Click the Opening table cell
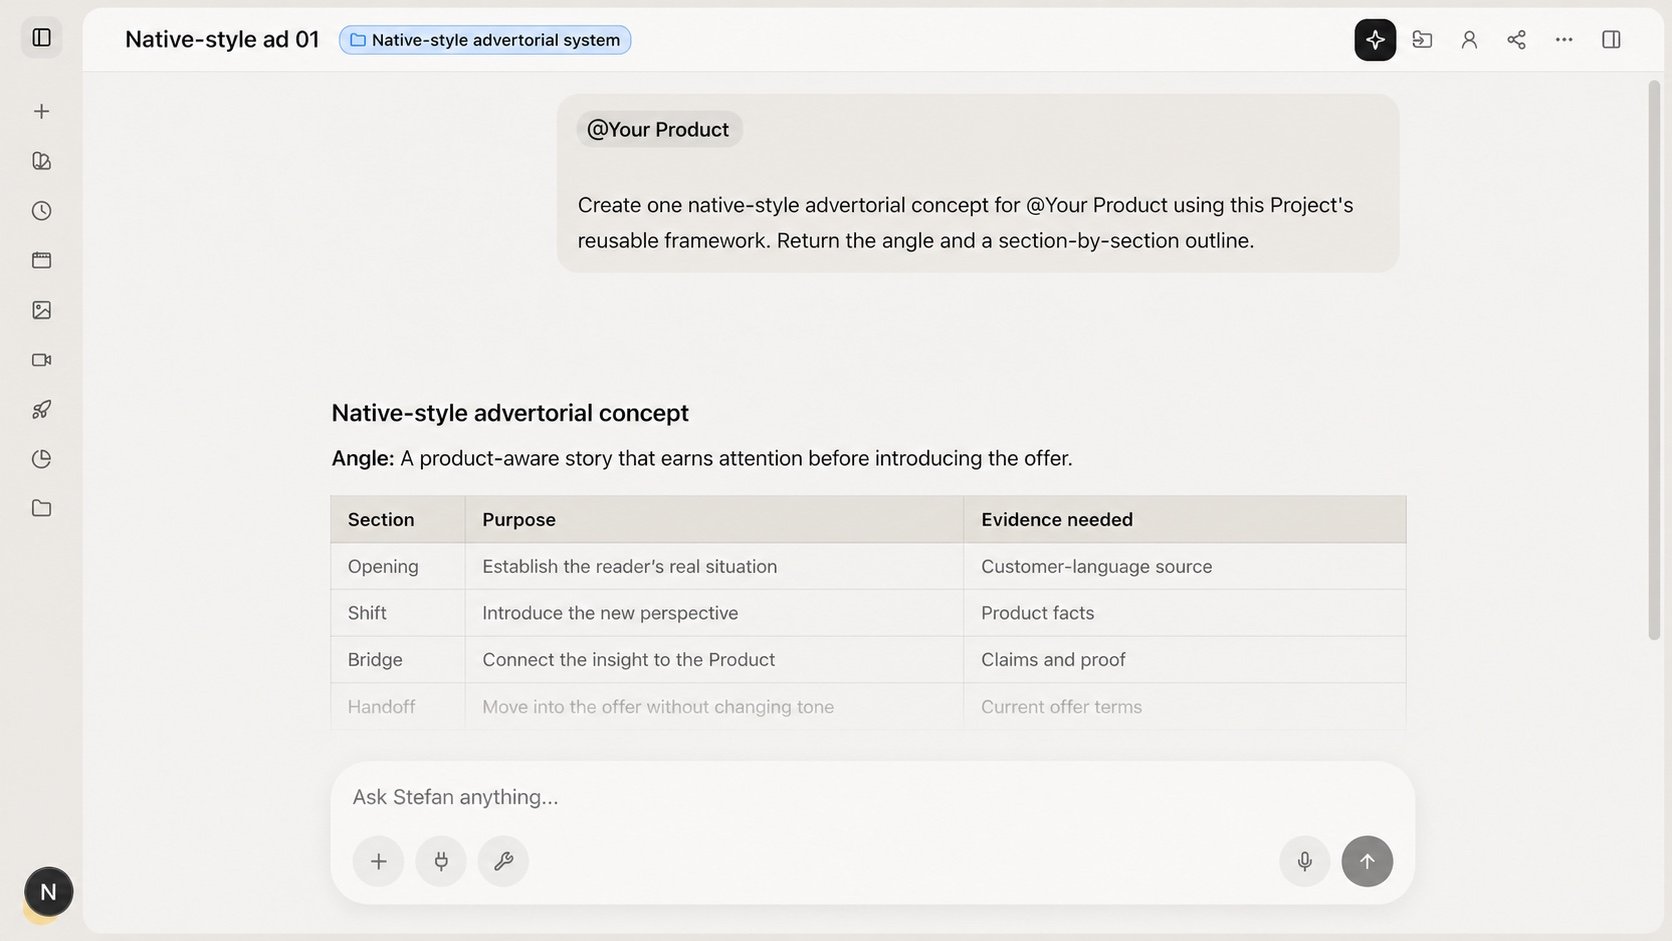Screen dimensions: 1672x941 (x=398, y=567)
